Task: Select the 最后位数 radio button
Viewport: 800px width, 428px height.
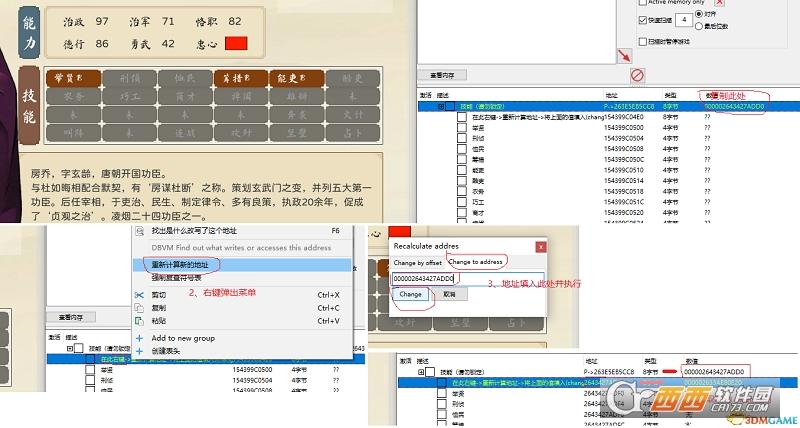Action: click(x=698, y=26)
